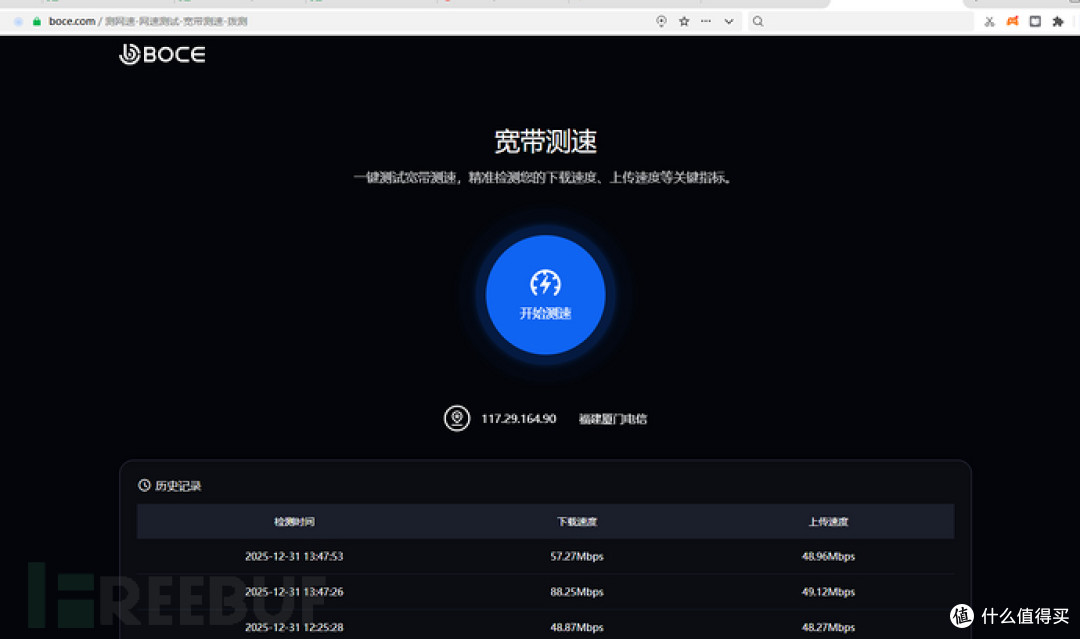This screenshot has width=1080, height=639.
Task: Click upload speed 48.27Mbps
Action: pos(828,627)
